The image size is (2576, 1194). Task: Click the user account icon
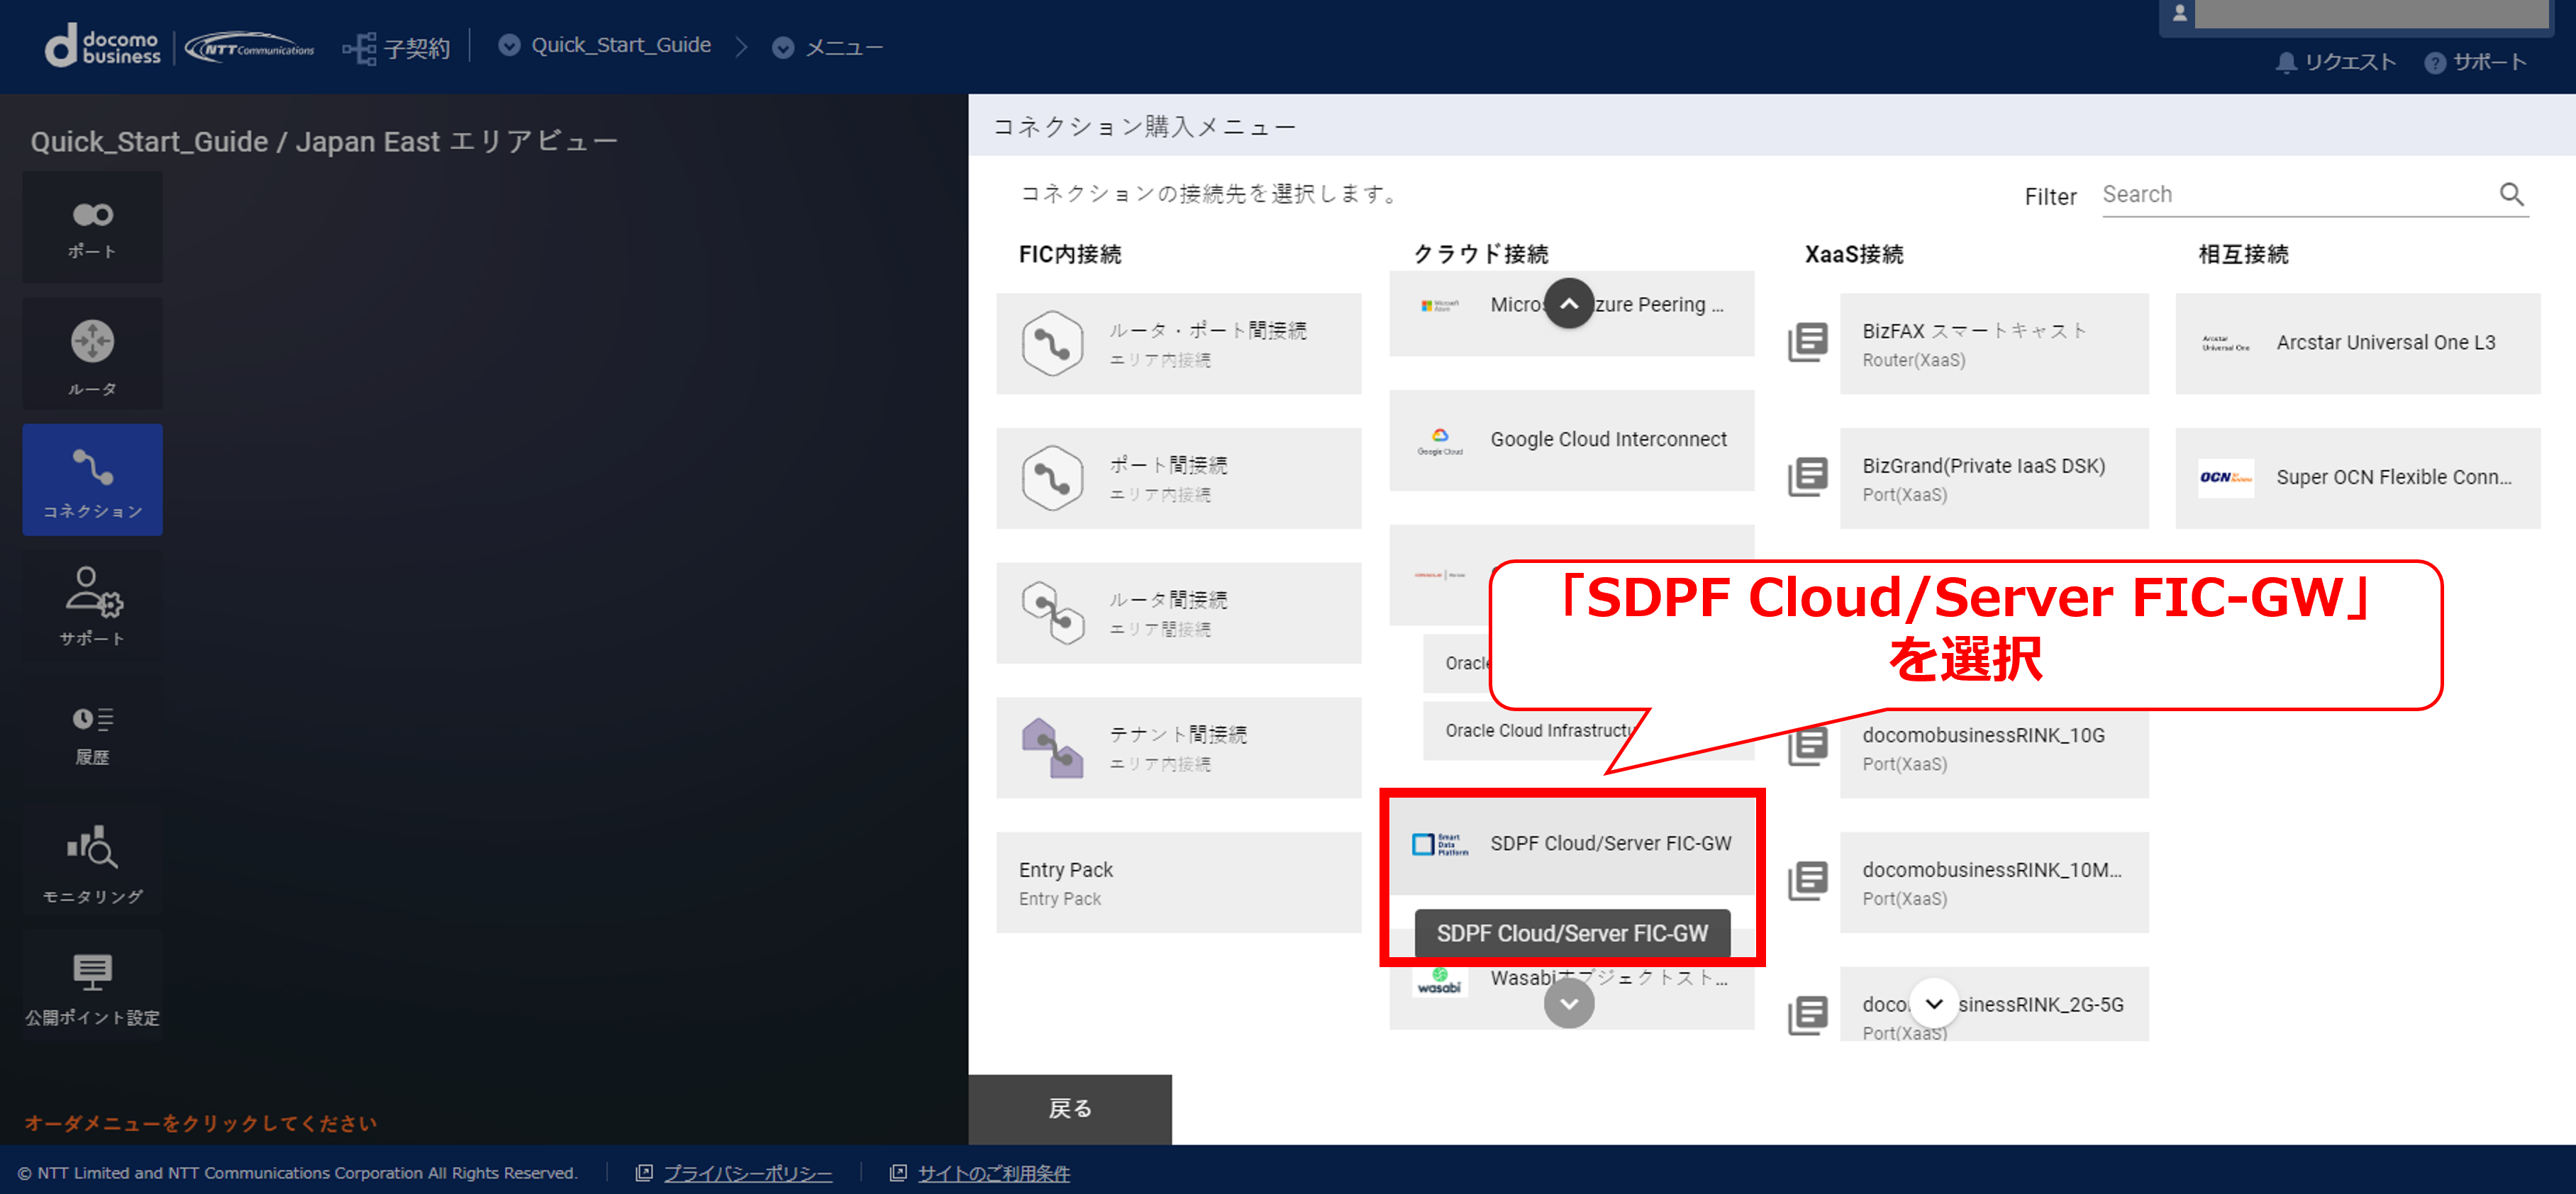pyautogui.click(x=2180, y=14)
